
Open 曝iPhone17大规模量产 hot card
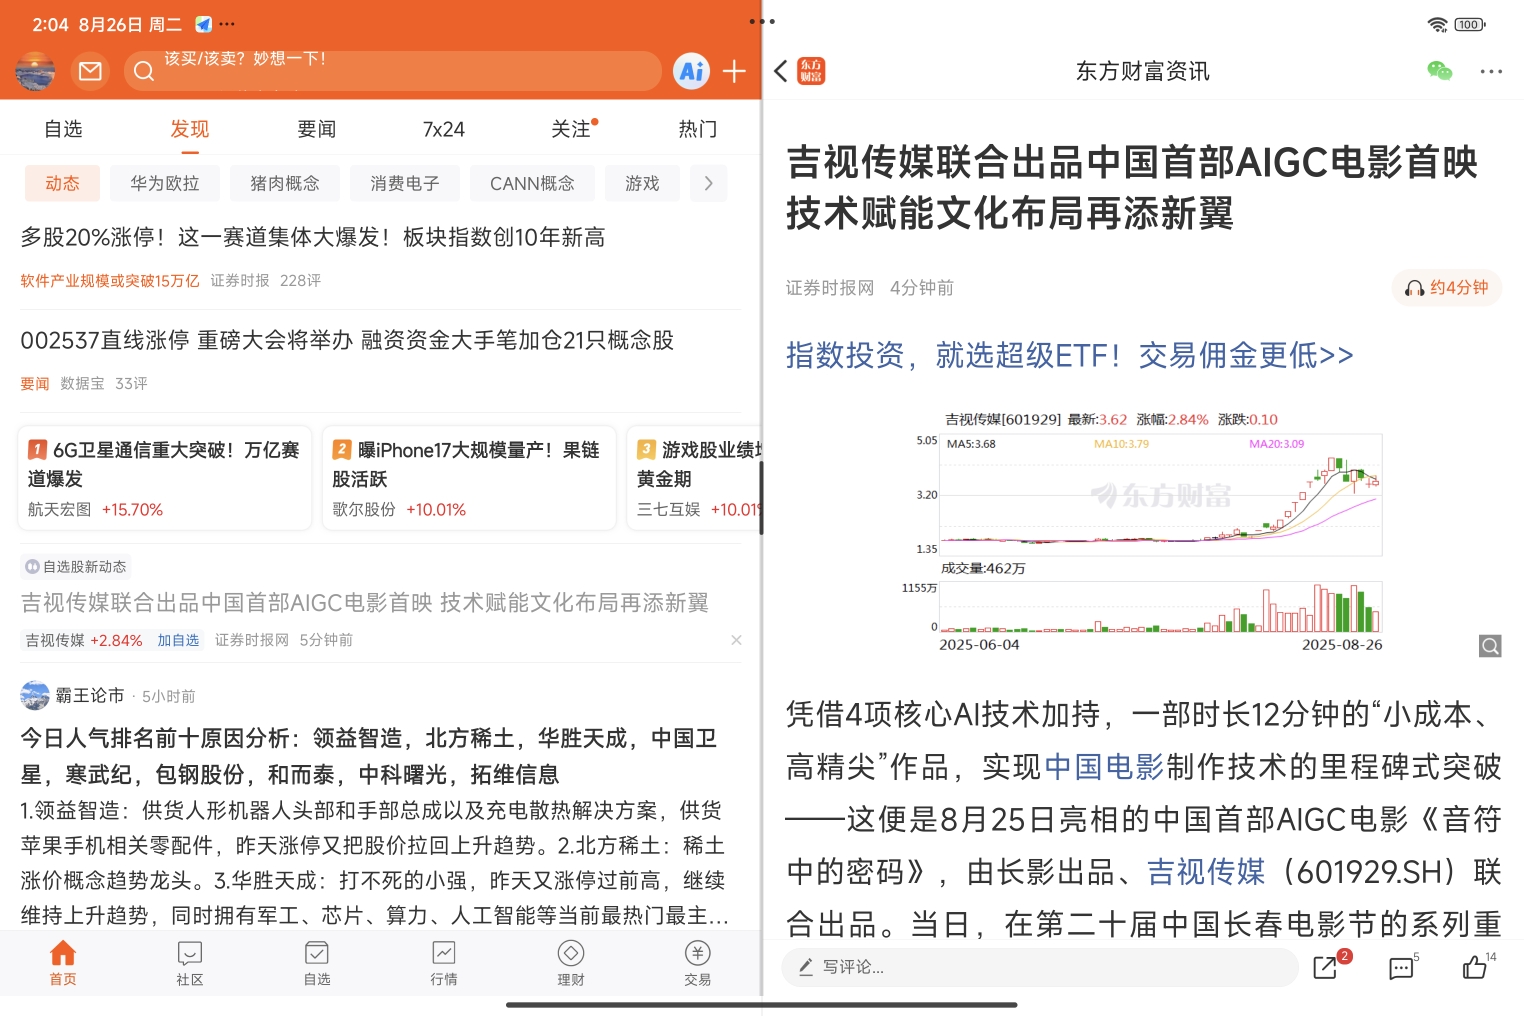click(x=470, y=478)
